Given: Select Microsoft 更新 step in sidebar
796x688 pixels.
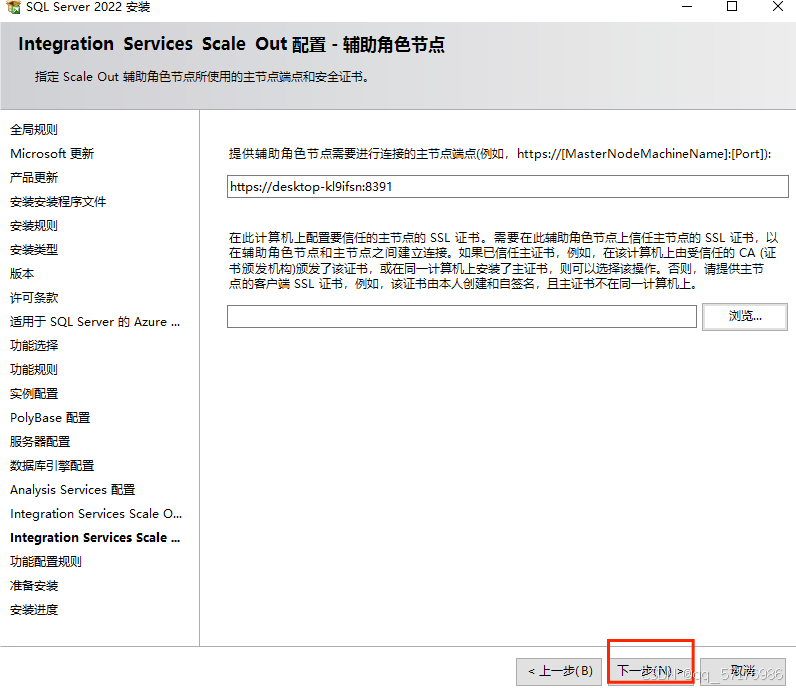Looking at the screenshot, I should coord(52,153).
